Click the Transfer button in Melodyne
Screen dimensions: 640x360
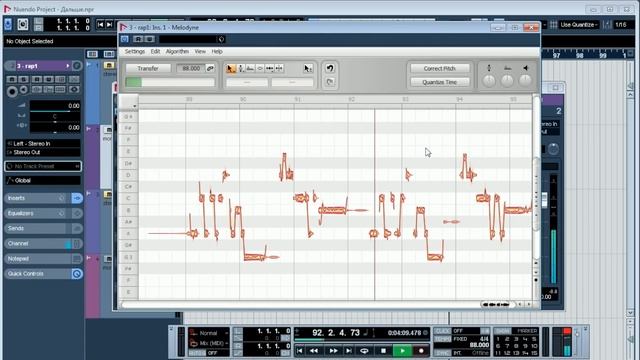coord(148,68)
